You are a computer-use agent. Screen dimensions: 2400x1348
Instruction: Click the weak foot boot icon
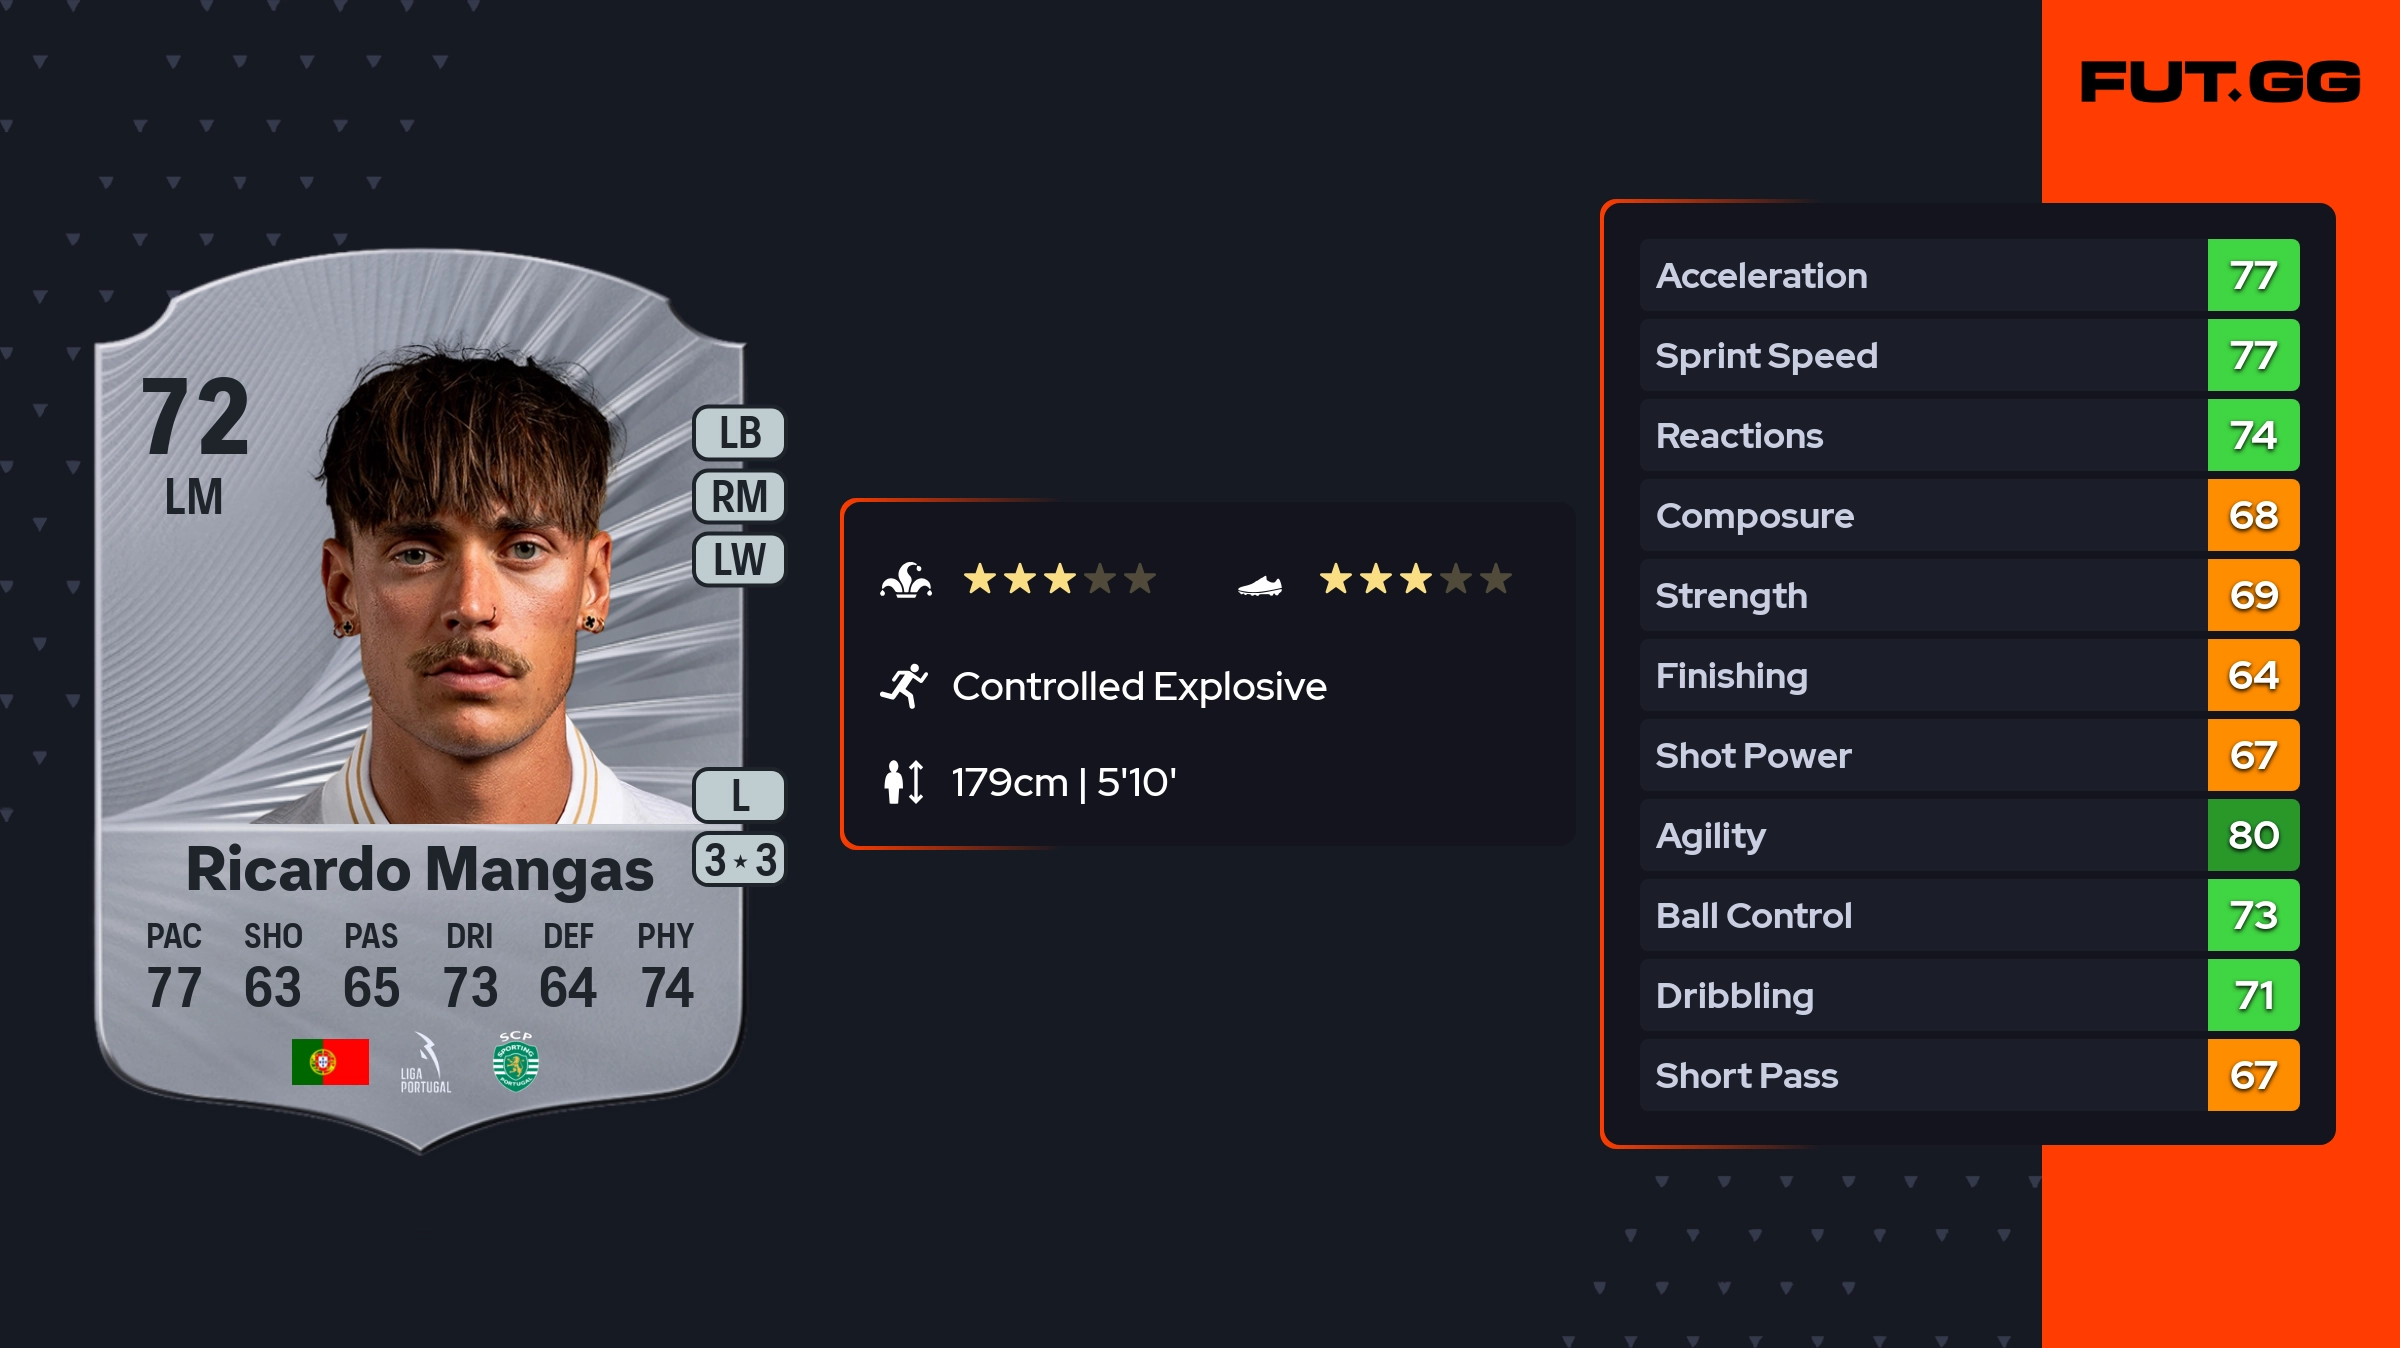tap(1260, 585)
